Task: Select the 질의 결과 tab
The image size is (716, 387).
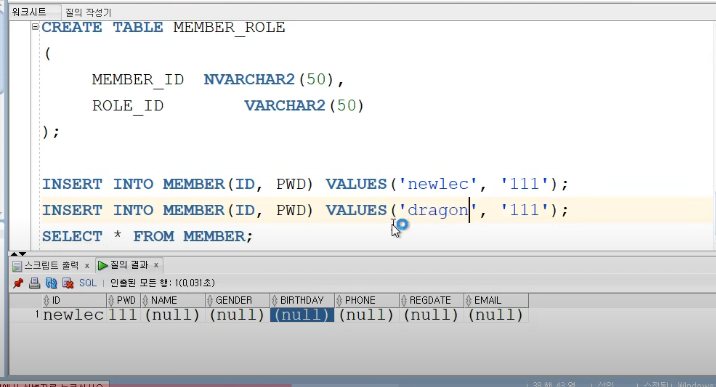Action: coord(123,265)
